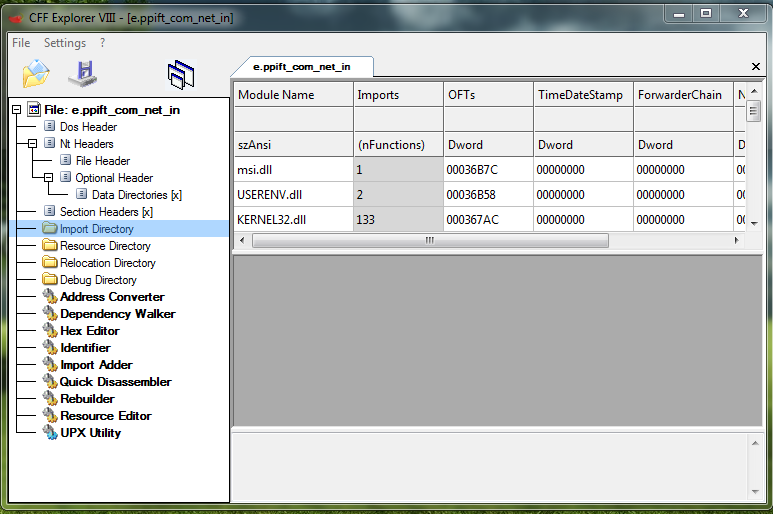The width and height of the screenshot is (773, 514).
Task: Click the UPX Utility gear icon
Action: [50, 433]
